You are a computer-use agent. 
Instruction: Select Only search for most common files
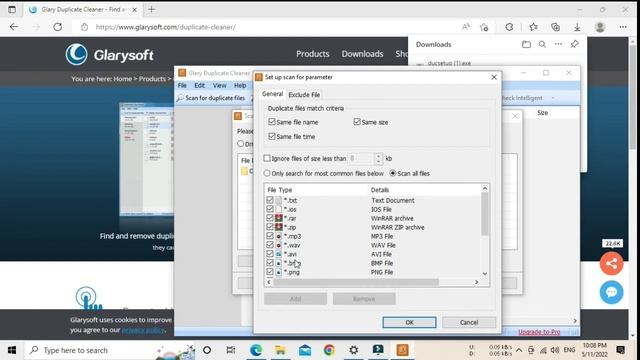[x=267, y=173]
